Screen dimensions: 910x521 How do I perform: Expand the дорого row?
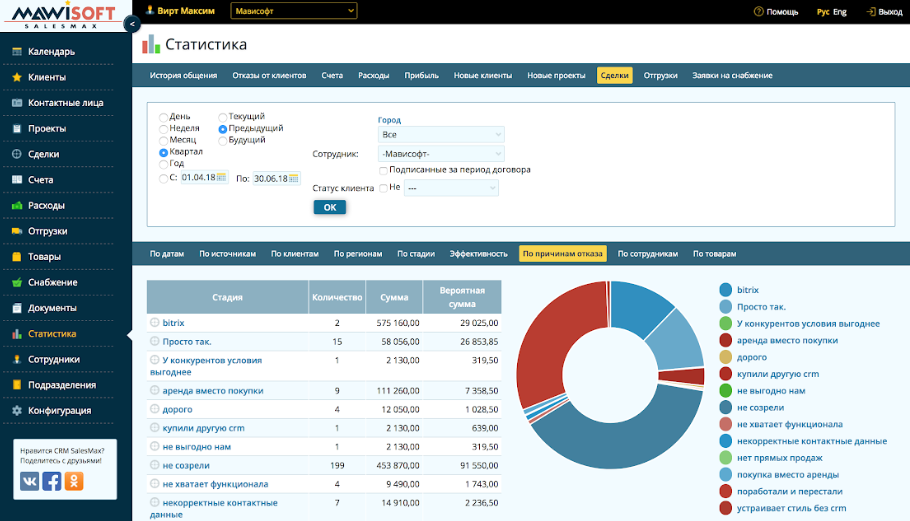(x=154, y=409)
